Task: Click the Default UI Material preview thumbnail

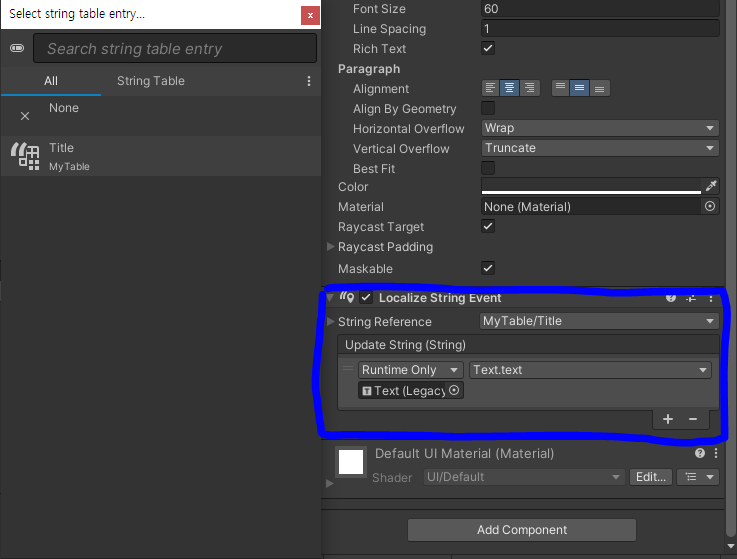Action: pos(351,462)
